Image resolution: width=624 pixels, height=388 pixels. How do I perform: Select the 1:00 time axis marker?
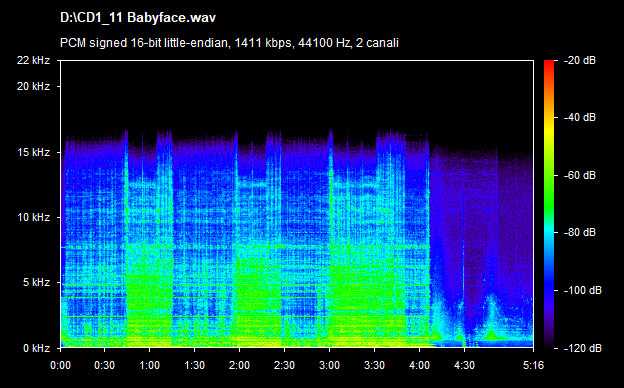tap(150, 365)
